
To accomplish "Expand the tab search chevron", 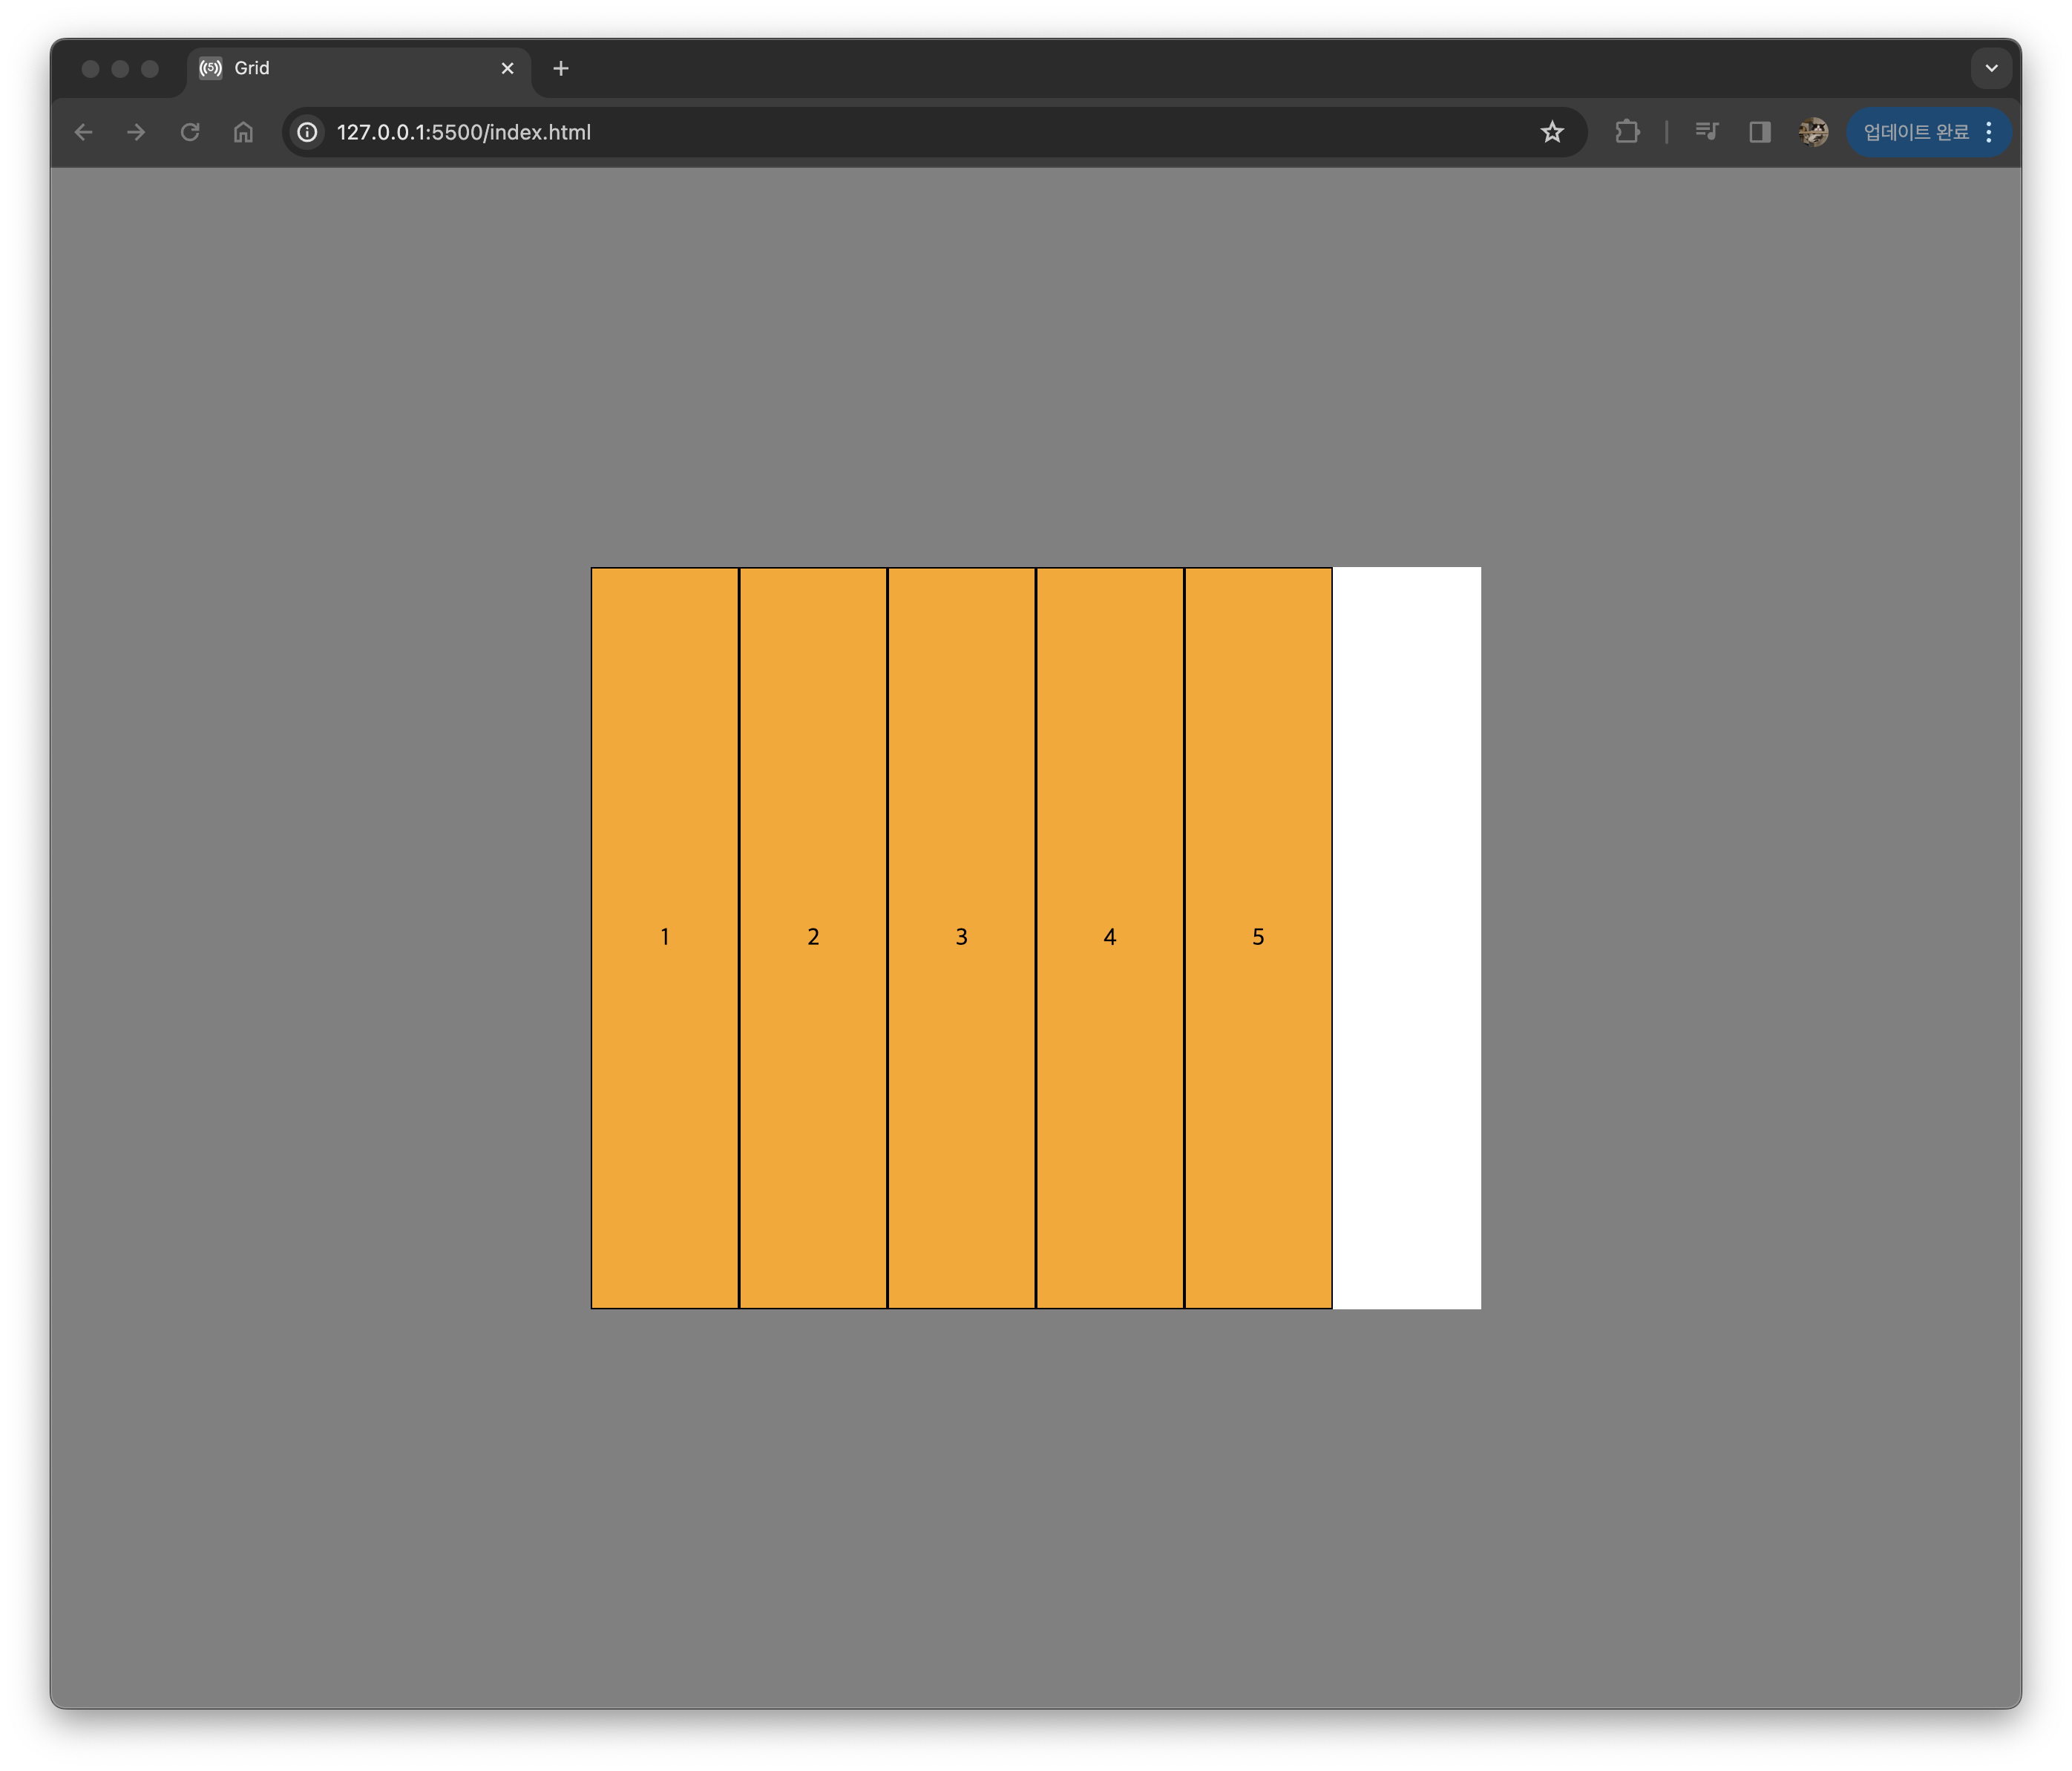I will point(1991,68).
